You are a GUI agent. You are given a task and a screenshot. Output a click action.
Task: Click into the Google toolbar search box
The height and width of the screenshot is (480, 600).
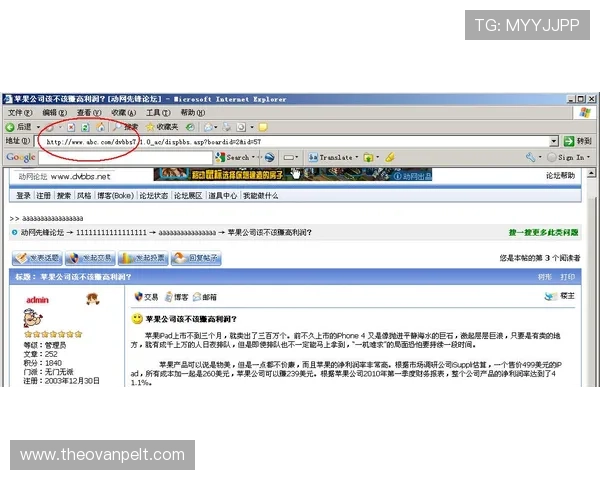pyautogui.click(x=125, y=157)
